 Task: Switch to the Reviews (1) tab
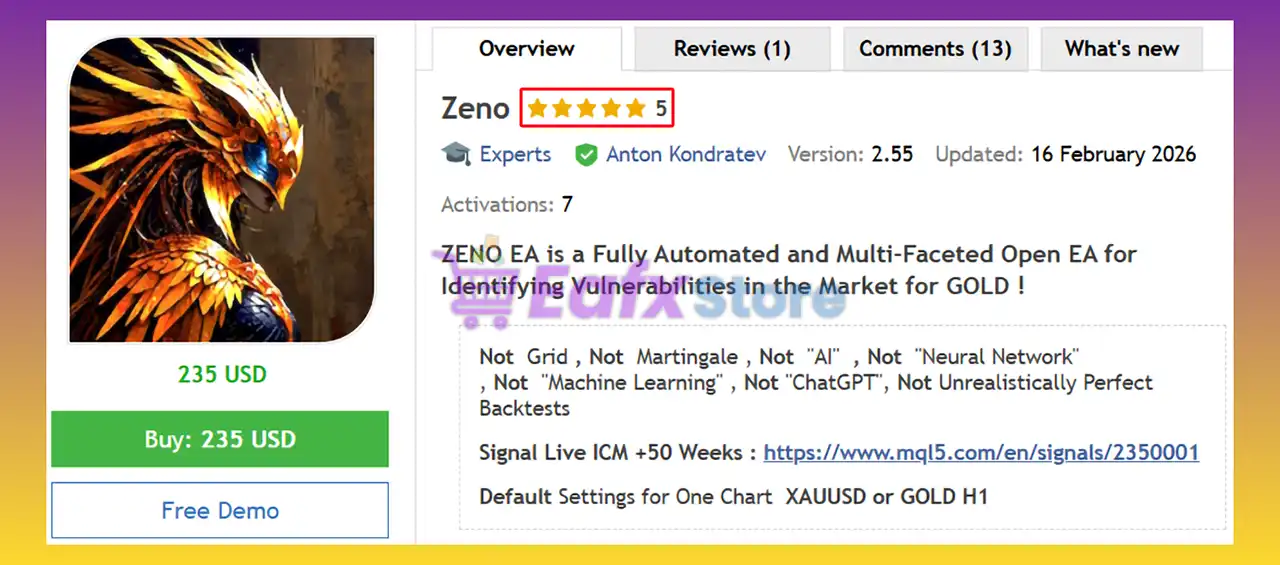732,49
